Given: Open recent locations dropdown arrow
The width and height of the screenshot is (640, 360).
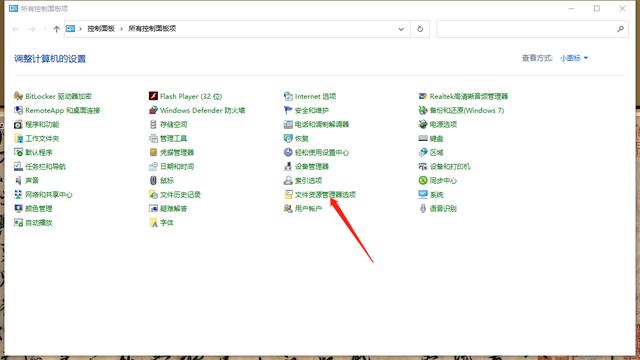Looking at the screenshot, I should click(x=44, y=29).
